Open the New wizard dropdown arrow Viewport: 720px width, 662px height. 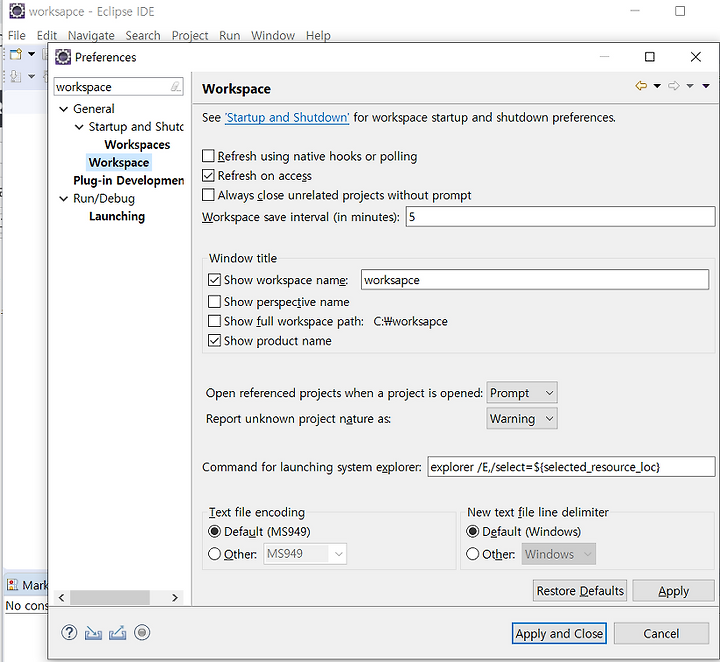tap(31, 54)
